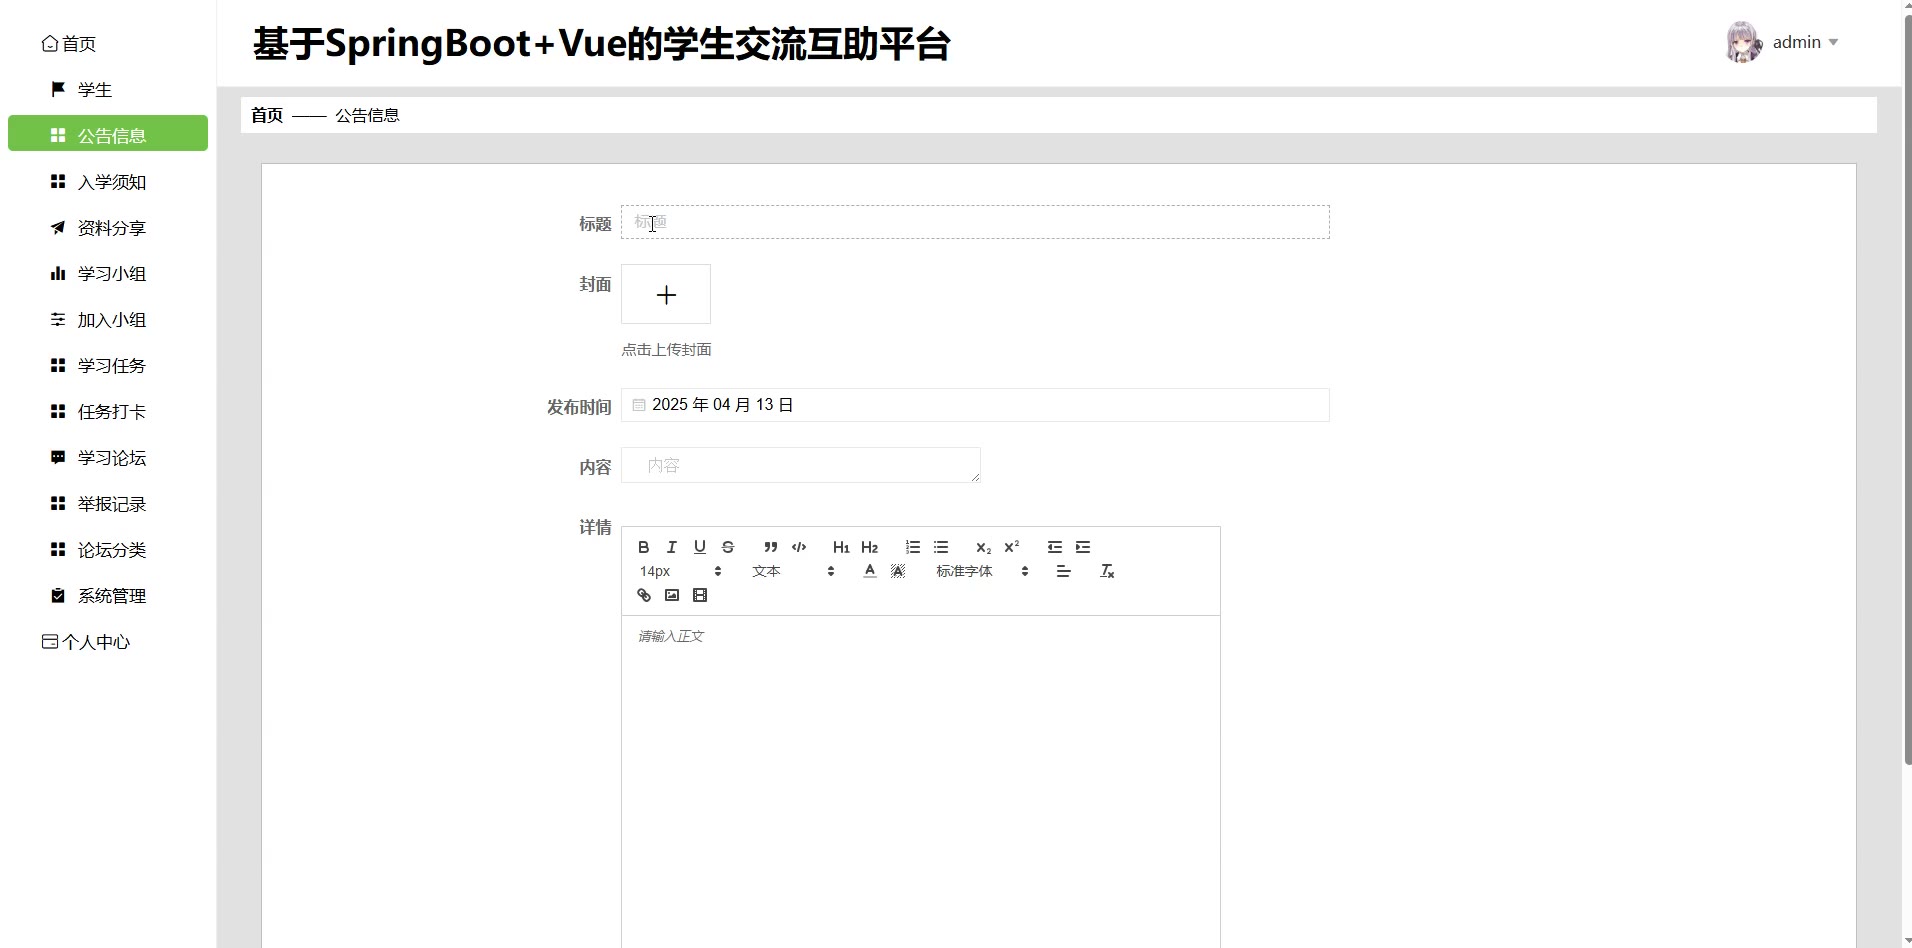This screenshot has width=1912, height=948.
Task: Insert an image into the editor
Action: pos(672,595)
